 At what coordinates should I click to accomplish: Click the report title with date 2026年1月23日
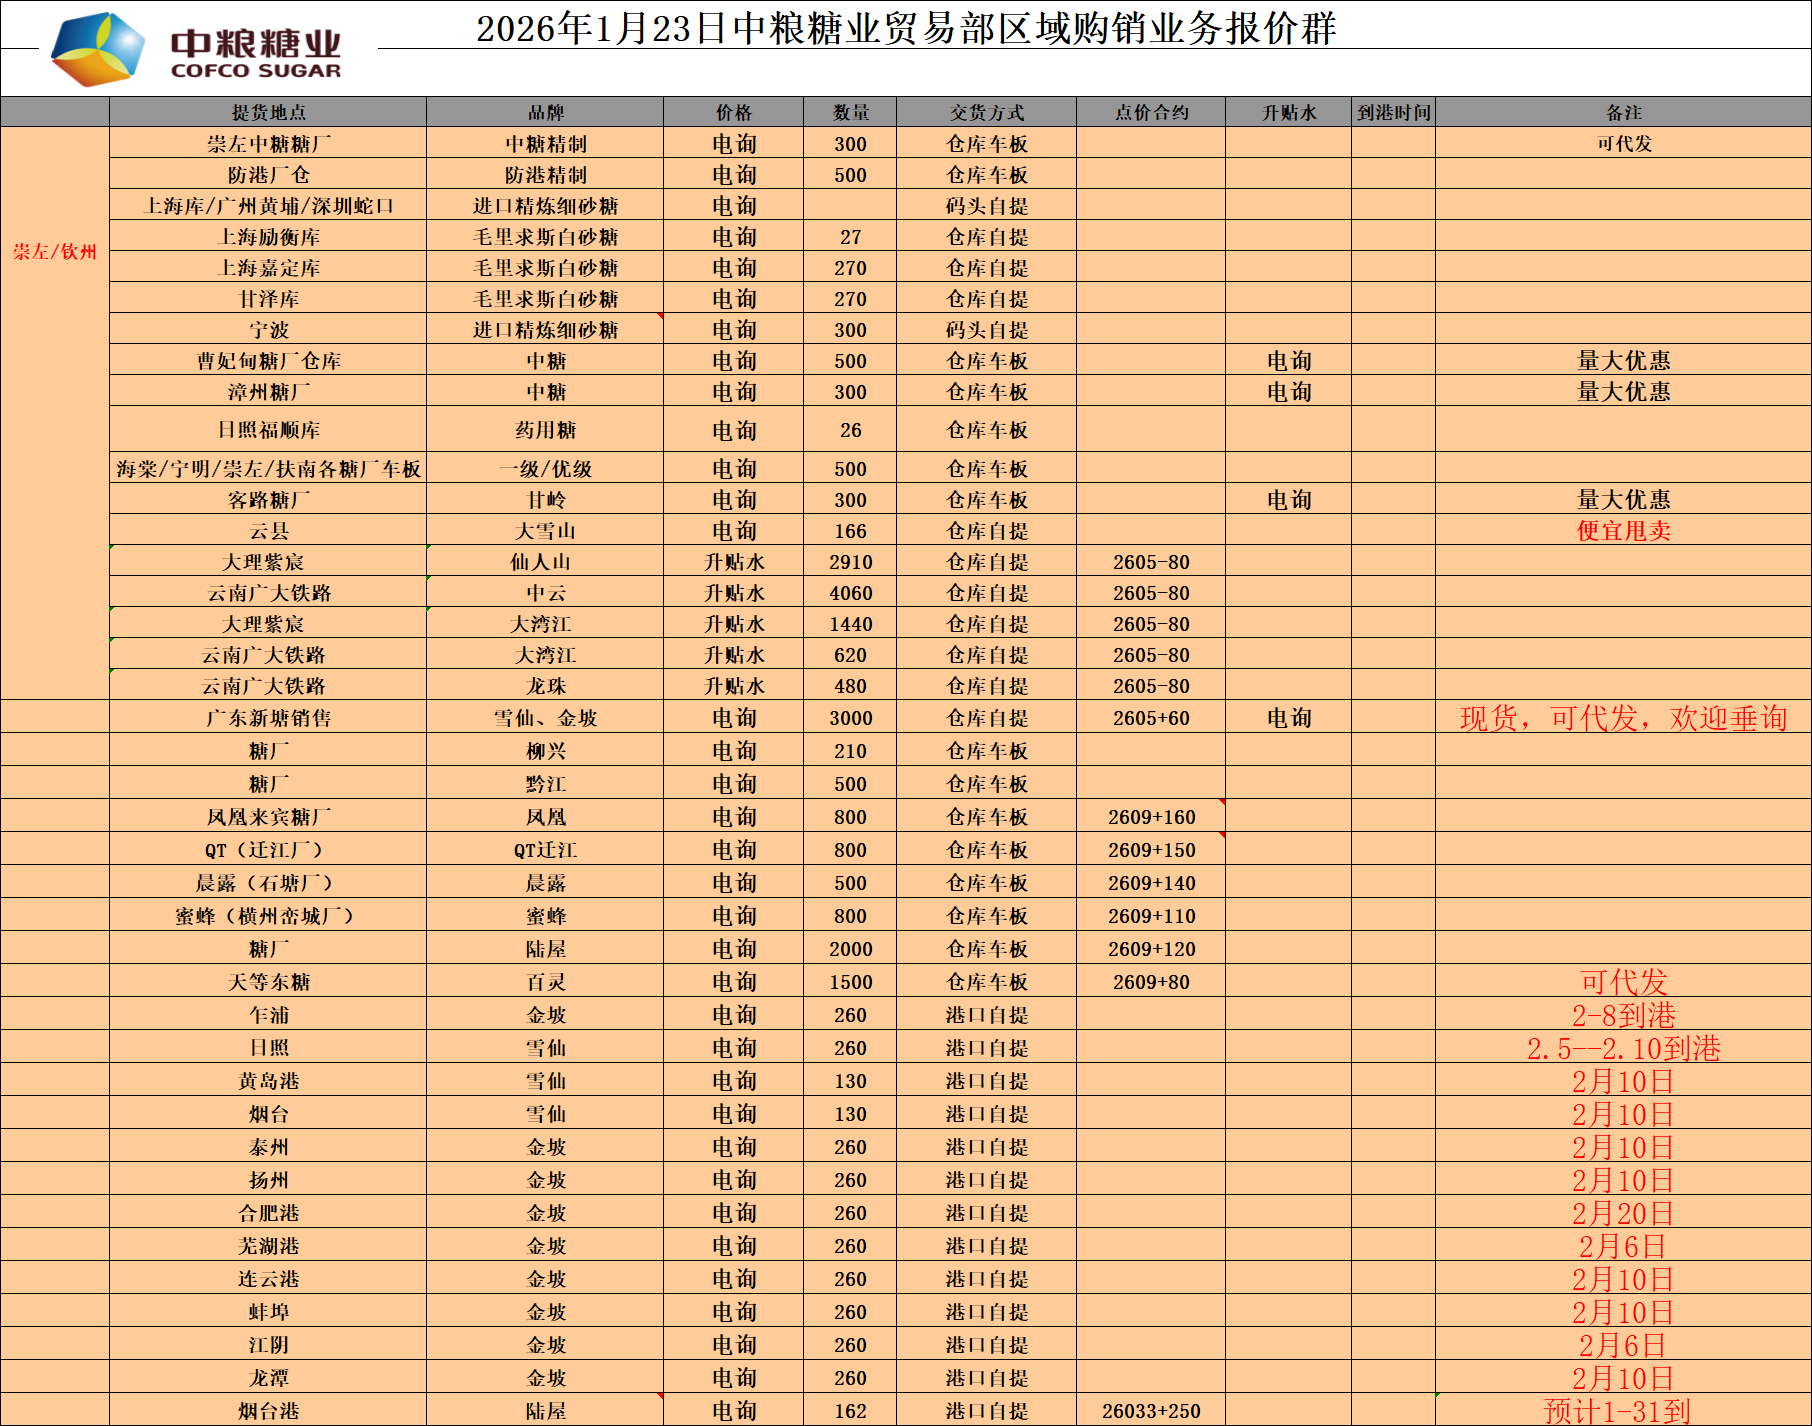[x=905, y=29]
